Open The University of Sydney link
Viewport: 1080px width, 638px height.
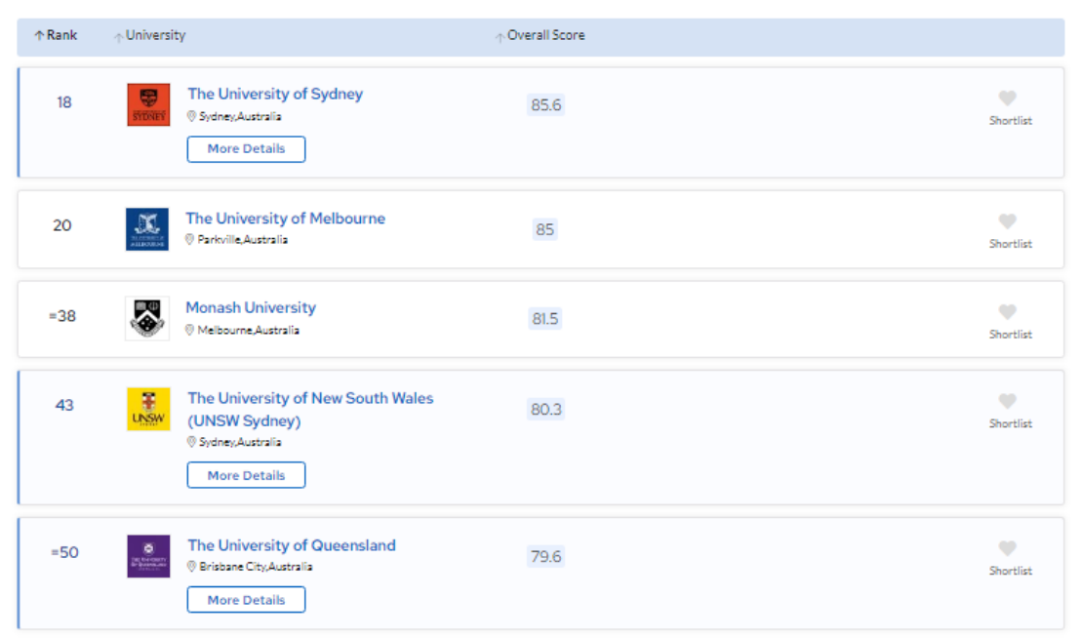(x=275, y=94)
